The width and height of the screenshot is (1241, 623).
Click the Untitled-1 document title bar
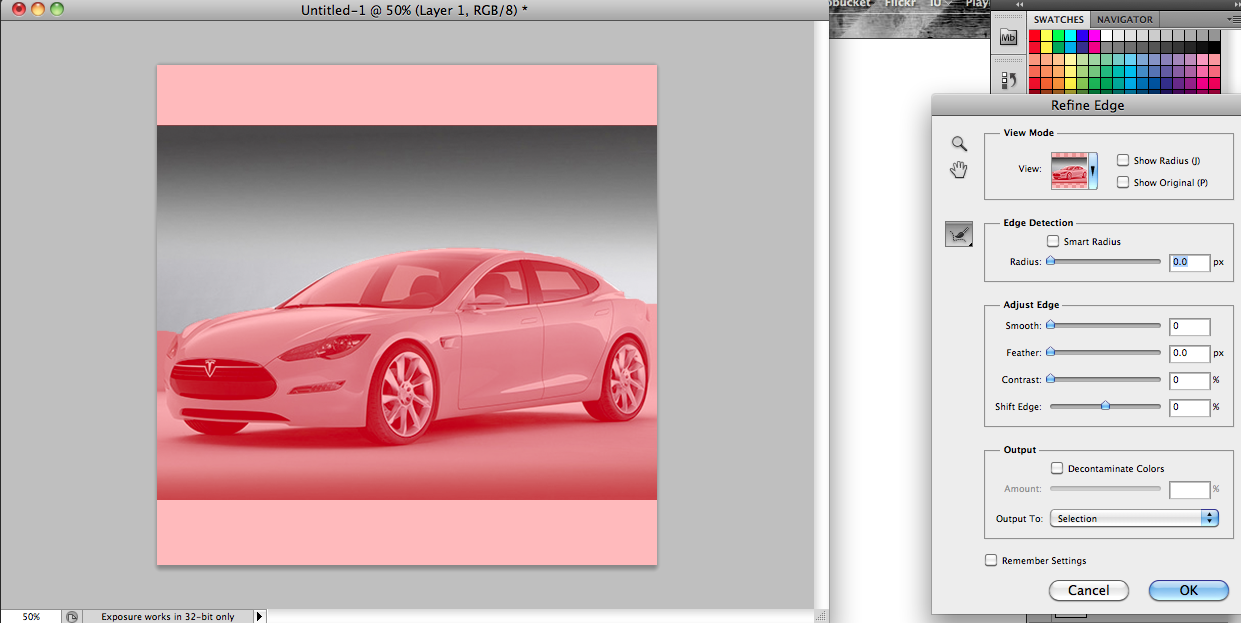coord(414,9)
